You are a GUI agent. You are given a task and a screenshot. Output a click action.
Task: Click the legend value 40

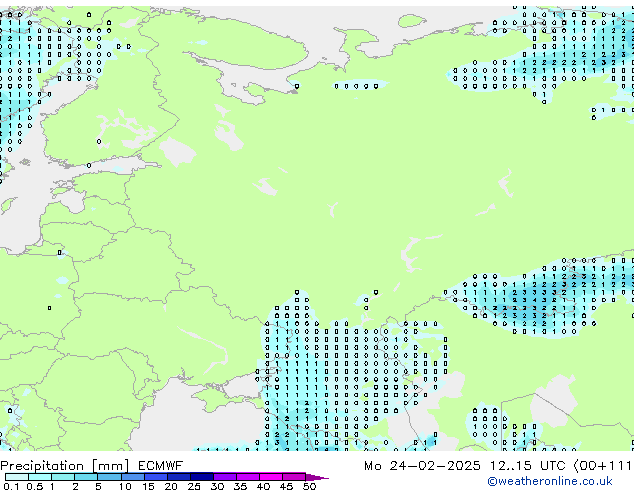click(263, 486)
